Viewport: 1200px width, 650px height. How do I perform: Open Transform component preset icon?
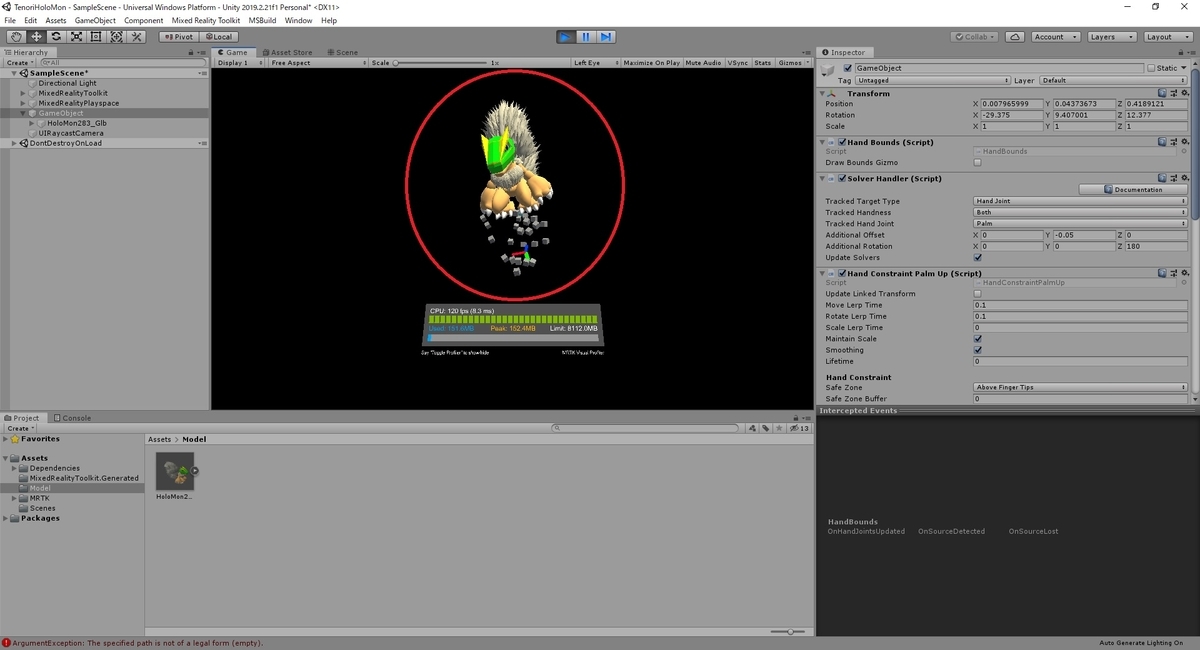click(1174, 93)
